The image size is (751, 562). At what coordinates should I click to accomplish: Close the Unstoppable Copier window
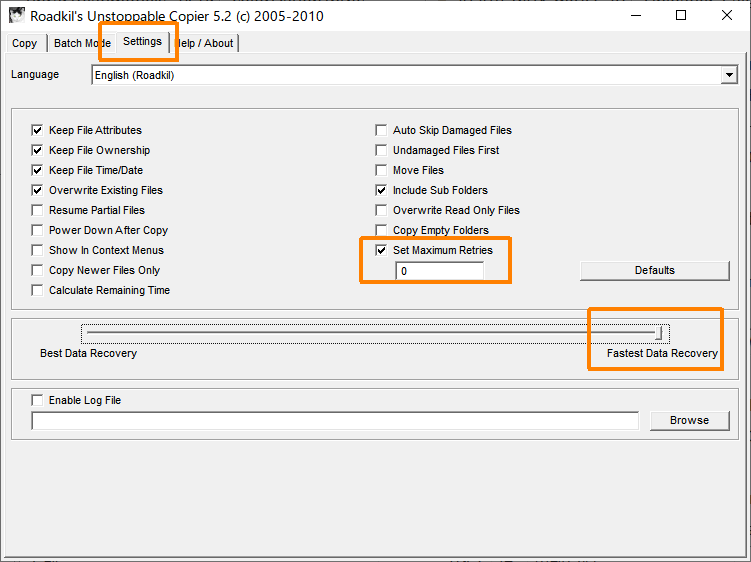coord(726,15)
